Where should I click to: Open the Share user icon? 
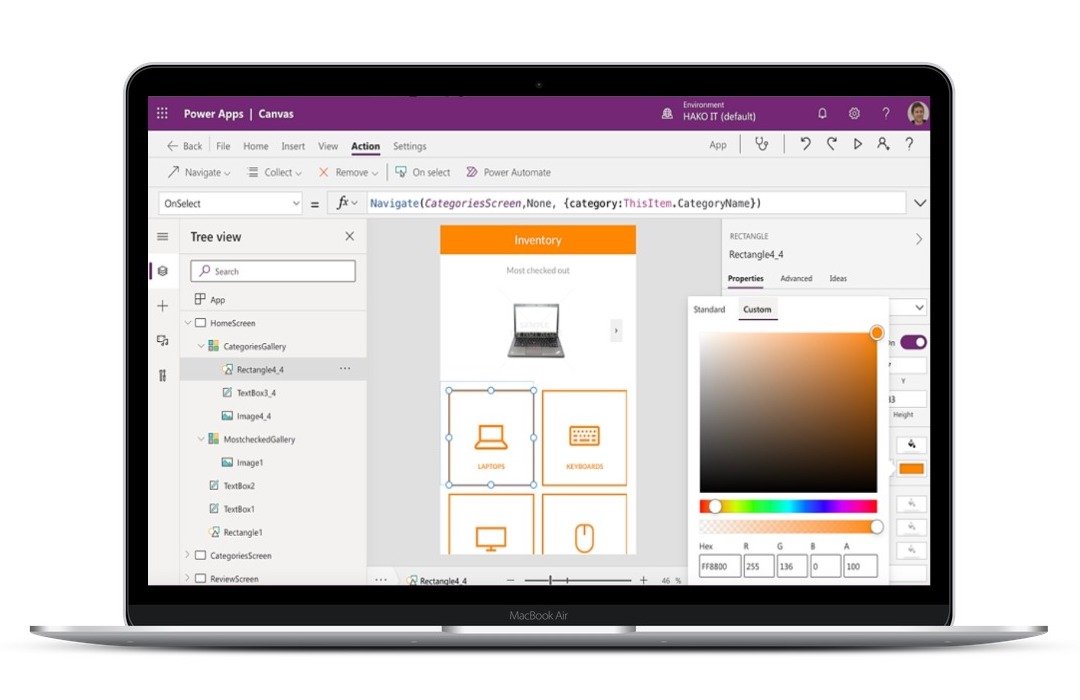[883, 144]
